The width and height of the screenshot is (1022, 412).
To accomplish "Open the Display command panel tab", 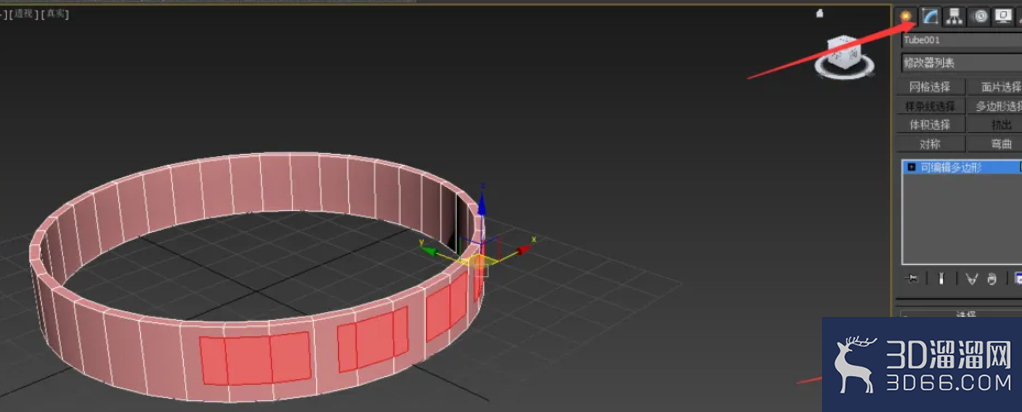I will [x=1002, y=17].
